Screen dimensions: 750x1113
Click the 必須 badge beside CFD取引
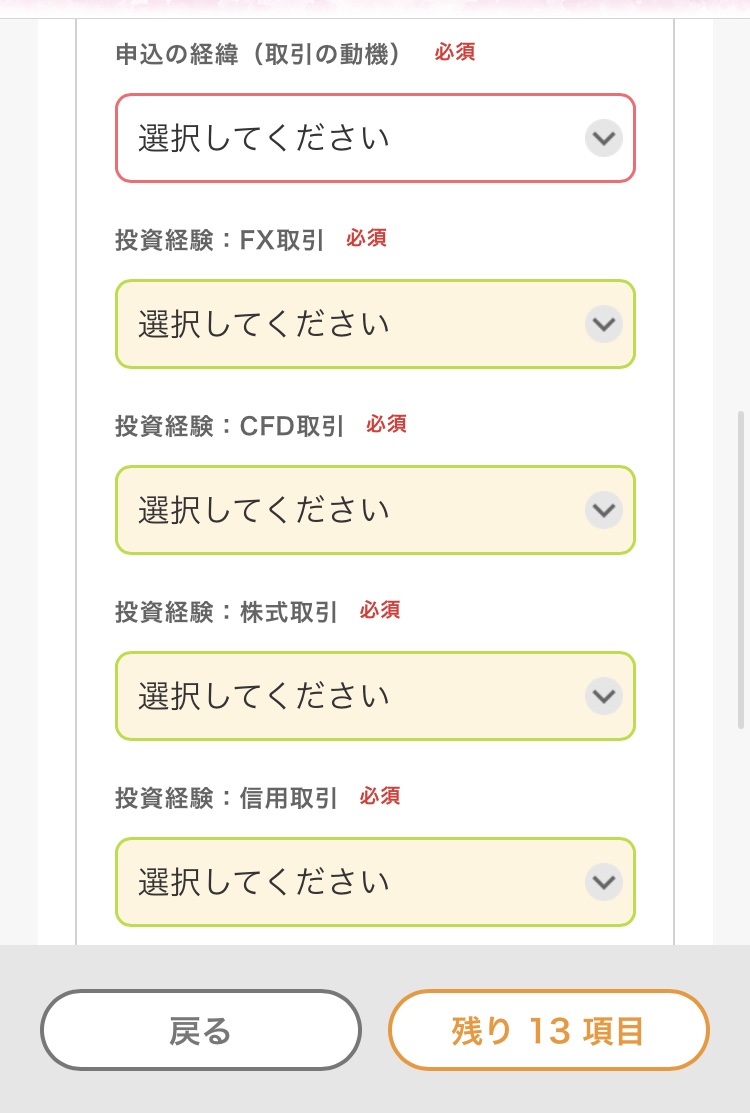pyautogui.click(x=386, y=424)
